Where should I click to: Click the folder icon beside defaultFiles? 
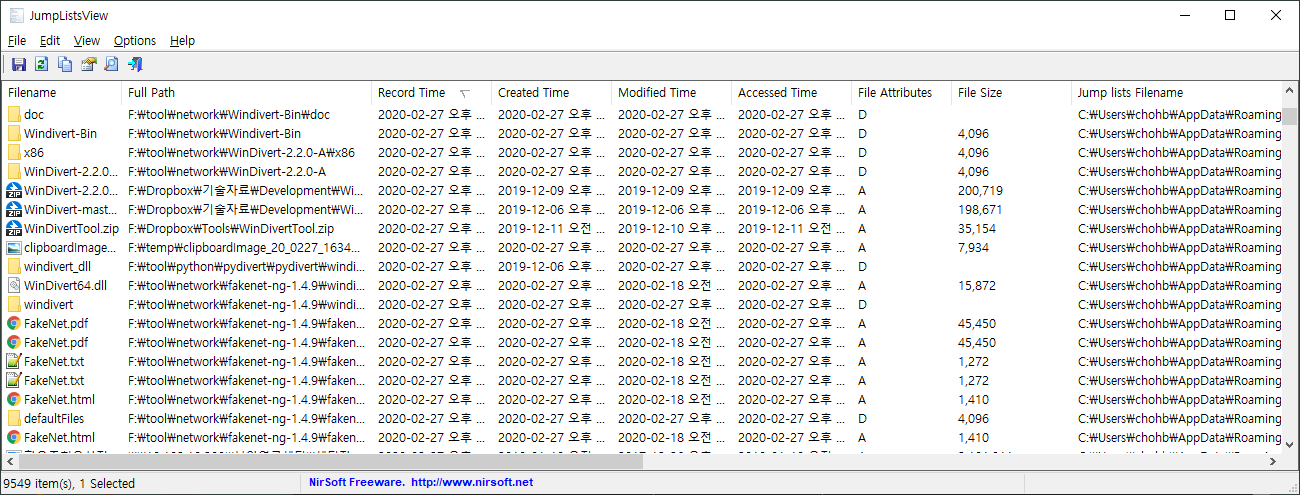(14, 419)
